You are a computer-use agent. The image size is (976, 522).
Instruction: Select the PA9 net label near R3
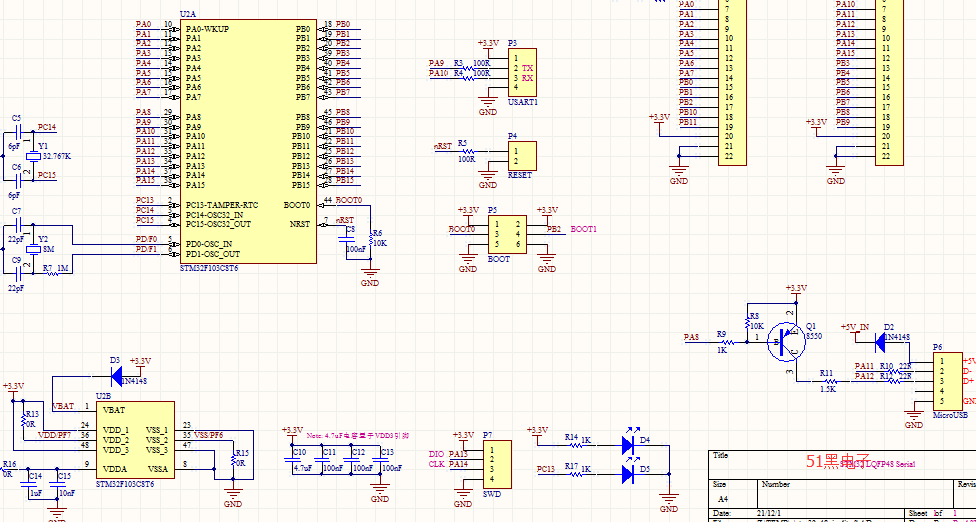436,63
